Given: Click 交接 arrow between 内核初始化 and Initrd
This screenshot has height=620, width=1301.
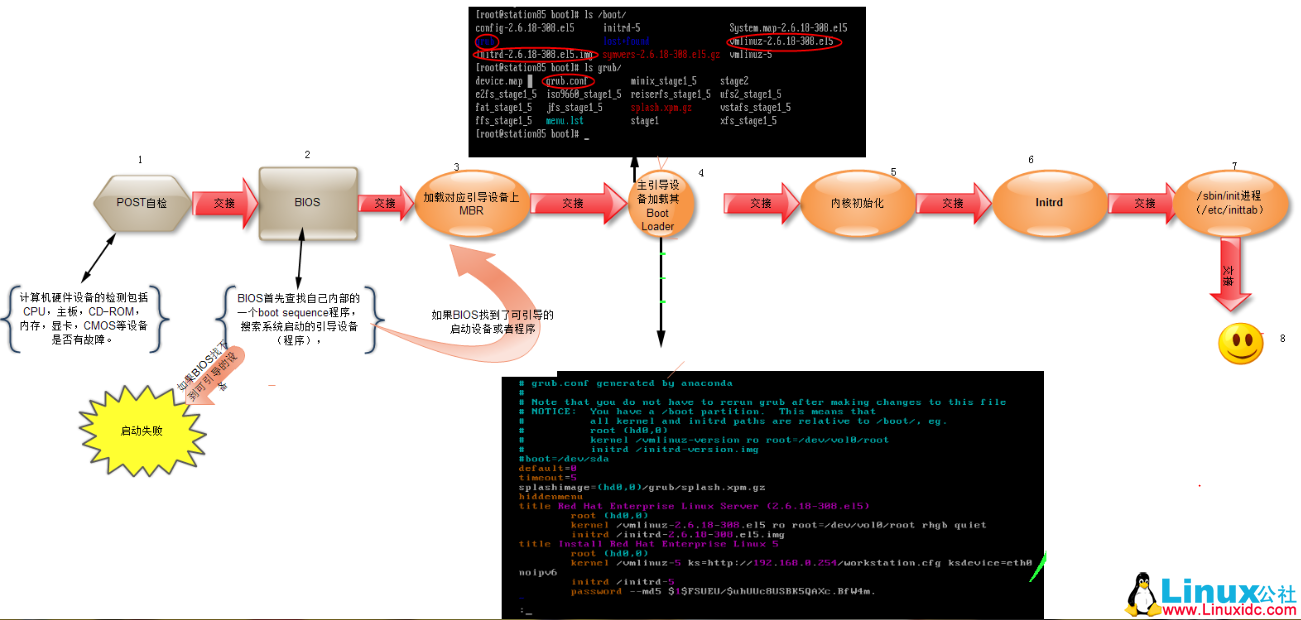Looking at the screenshot, I should click(x=952, y=202).
